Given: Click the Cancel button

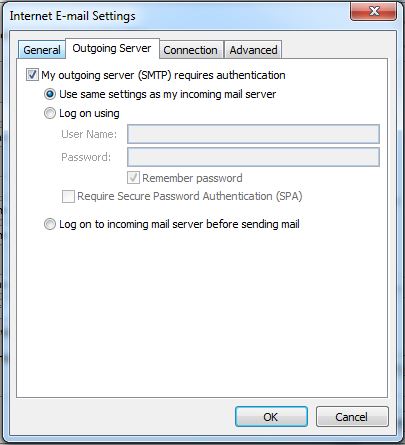Looking at the screenshot, I should click(x=352, y=417).
